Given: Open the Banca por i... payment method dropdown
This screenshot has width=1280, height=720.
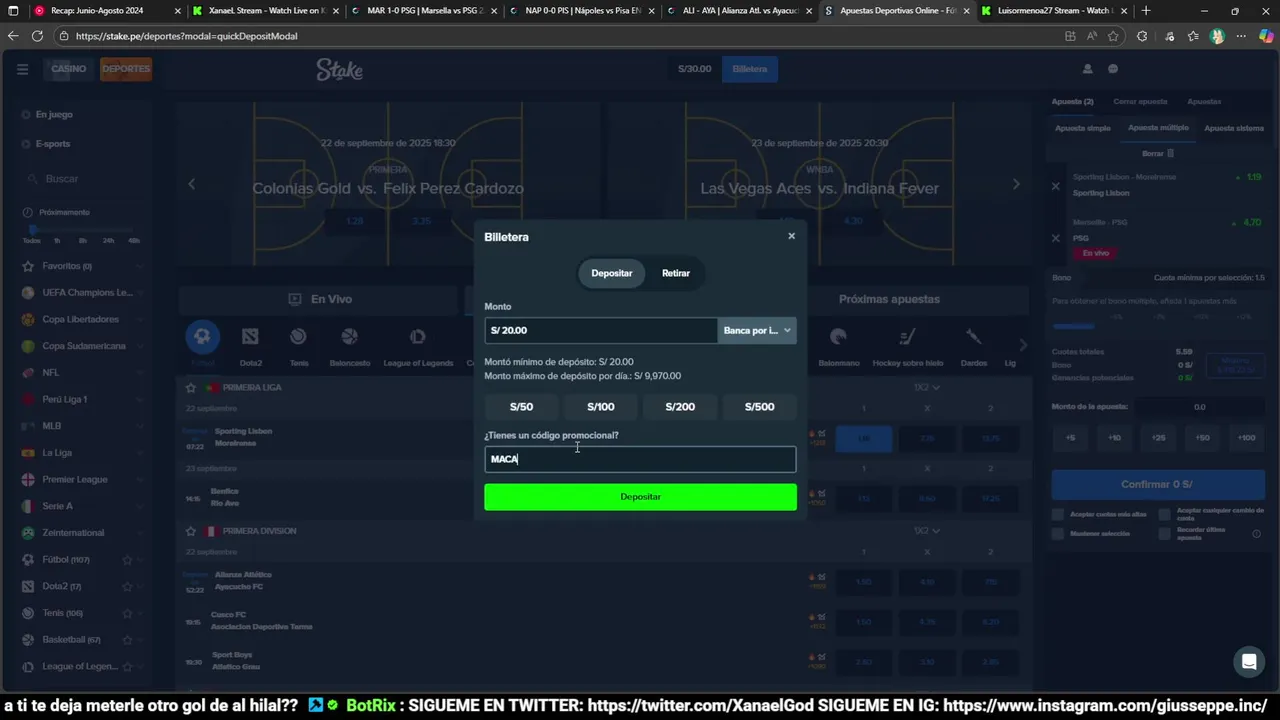Looking at the screenshot, I should click(x=757, y=330).
